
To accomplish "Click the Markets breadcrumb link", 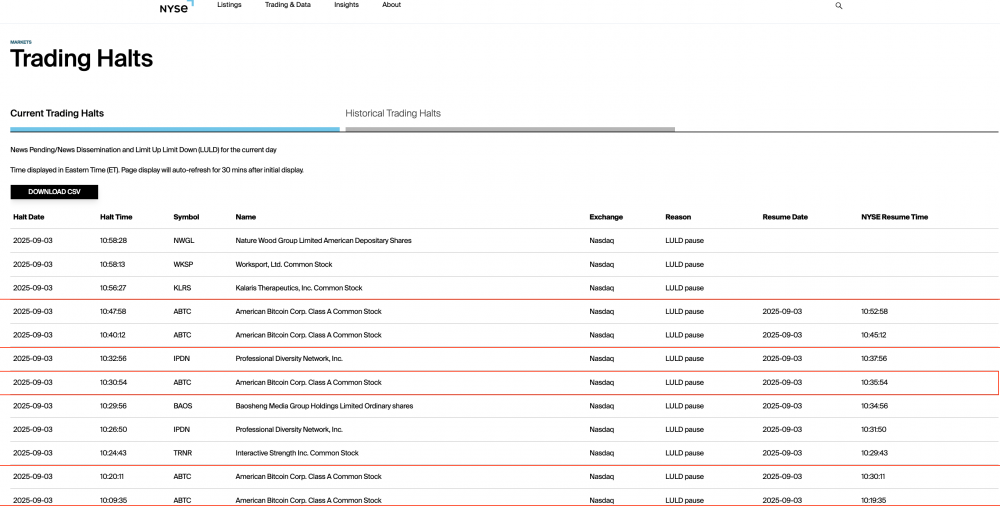I will (20, 42).
